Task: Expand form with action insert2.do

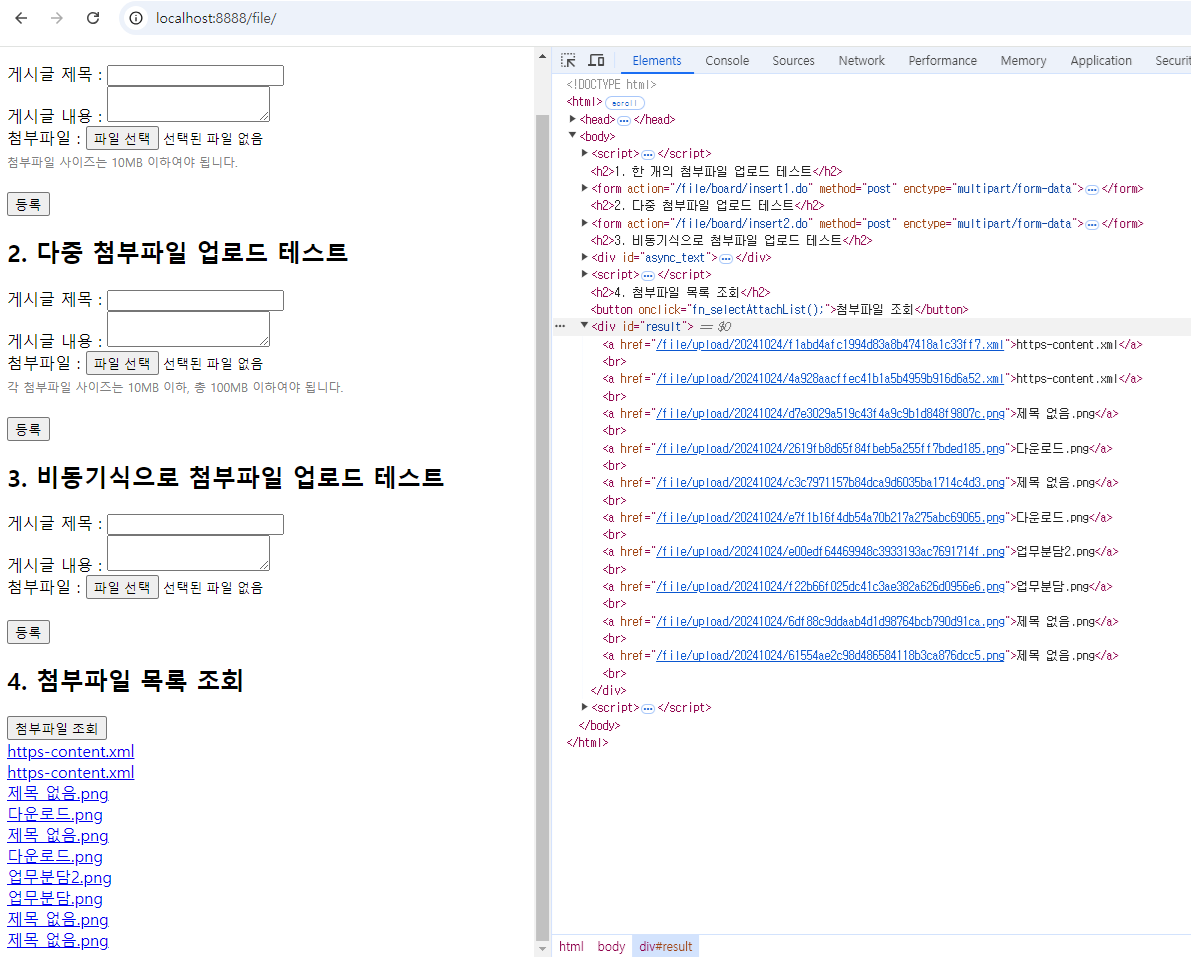Action: click(584, 223)
